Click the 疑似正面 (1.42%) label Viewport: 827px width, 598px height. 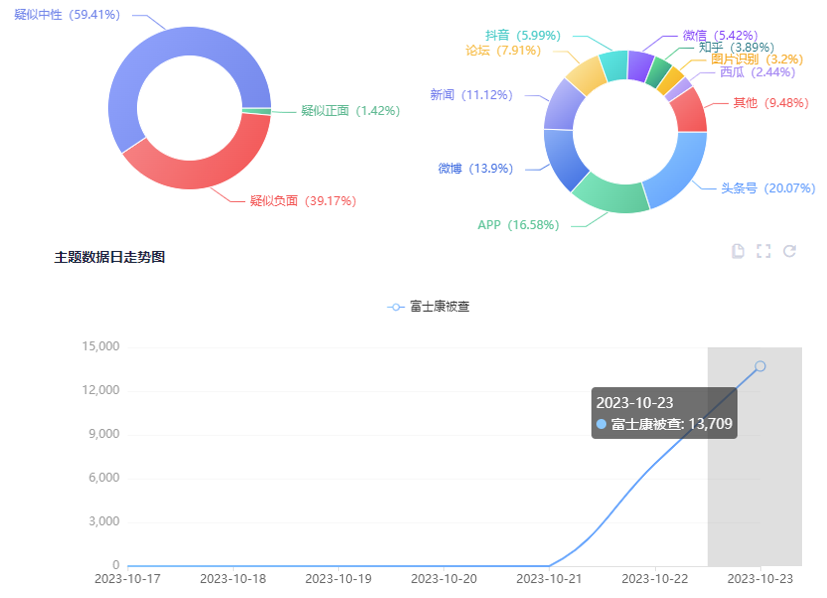coord(350,111)
